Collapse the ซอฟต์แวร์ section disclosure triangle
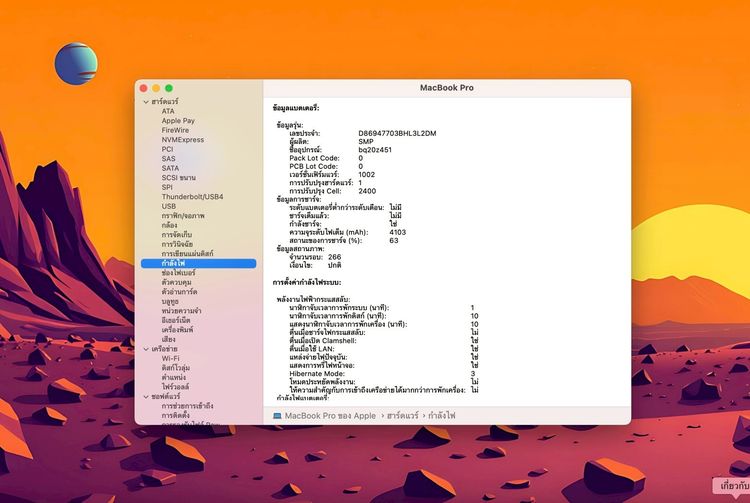Image resolution: width=750 pixels, height=503 pixels. (145, 396)
